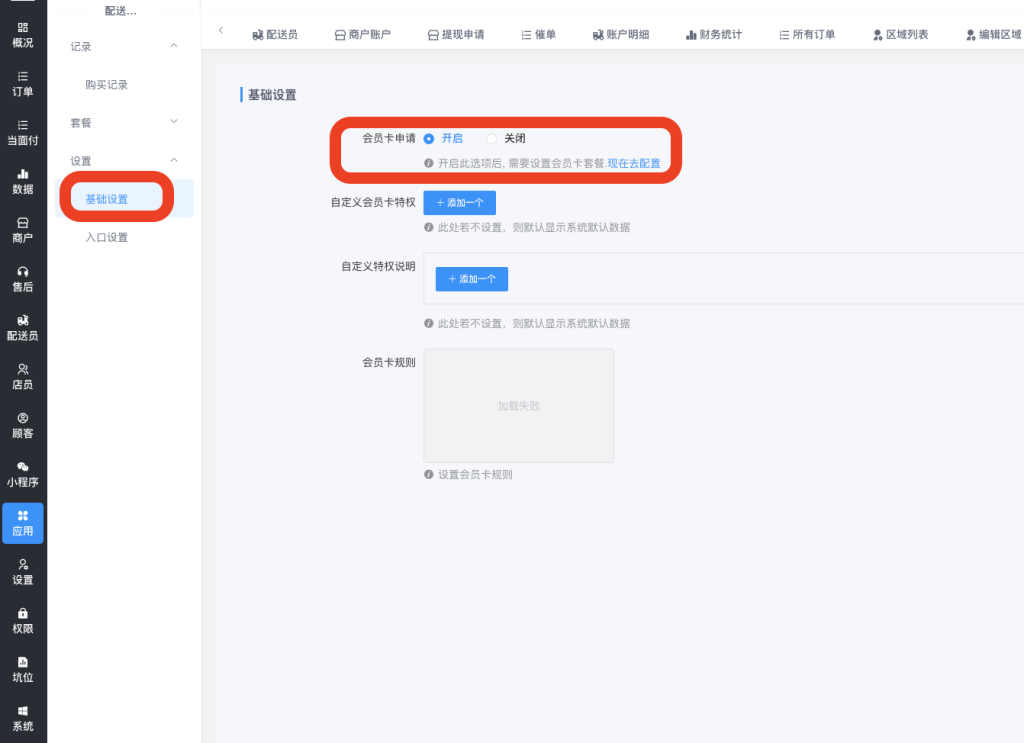
Task: Select the 关闭 radio button
Action: [x=491, y=139]
